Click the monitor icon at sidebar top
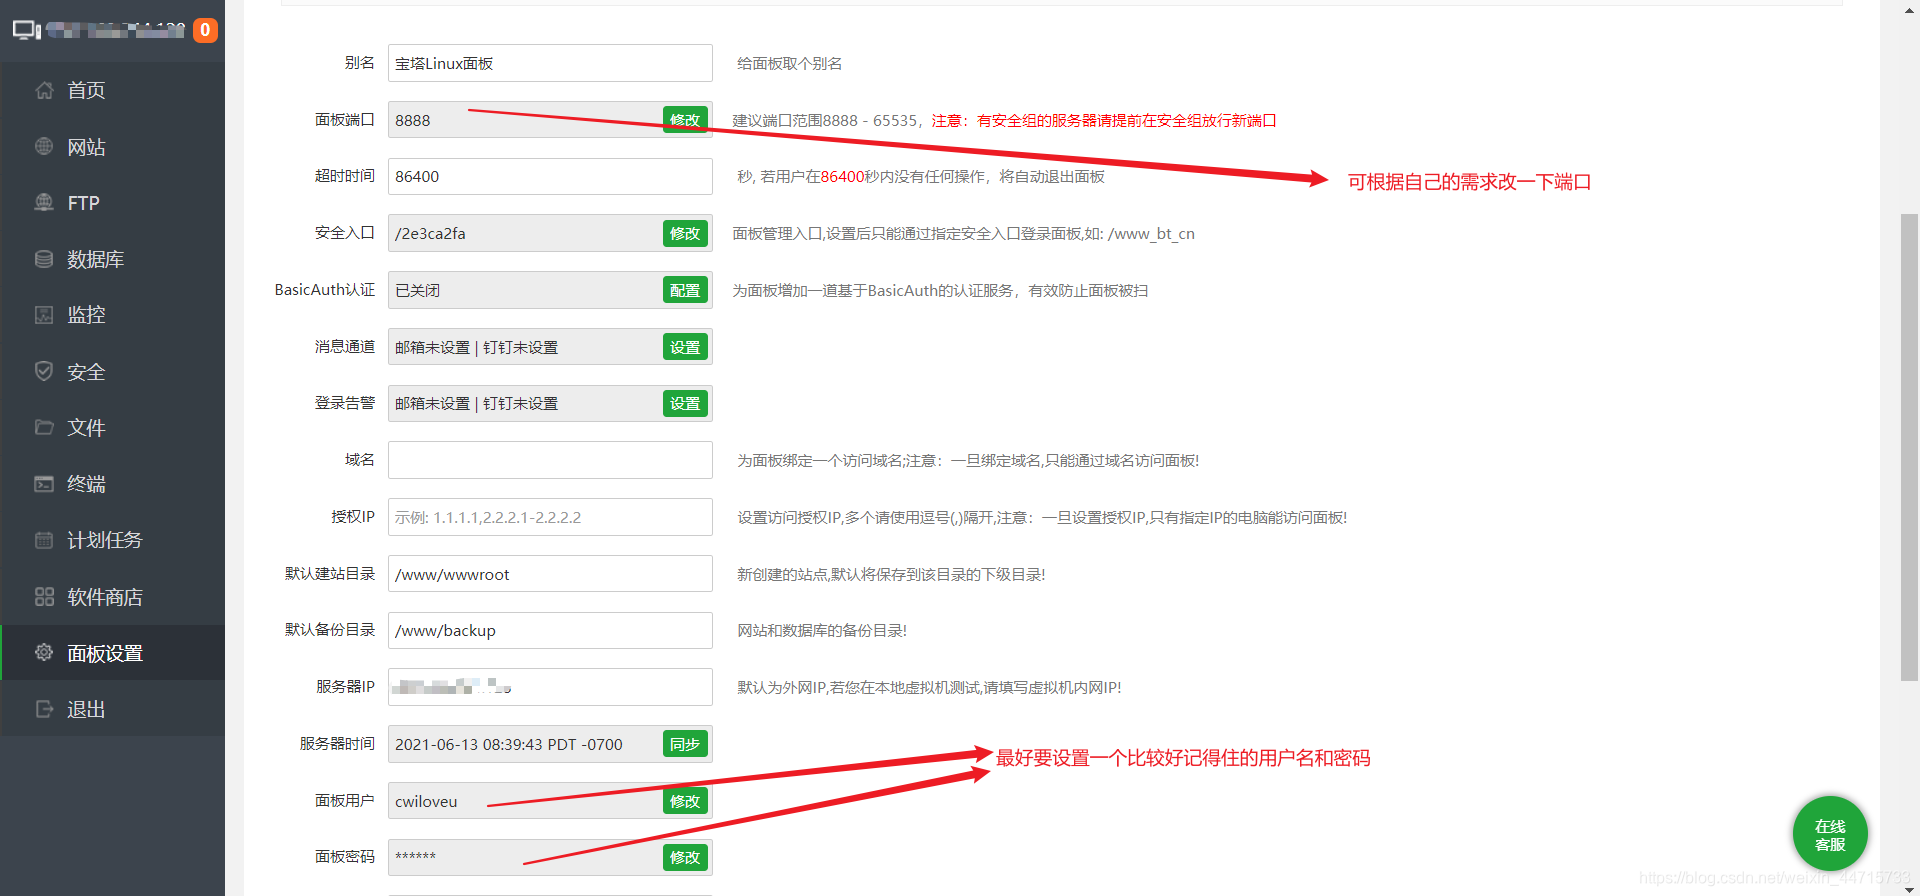The image size is (1920, 896). click(x=27, y=30)
